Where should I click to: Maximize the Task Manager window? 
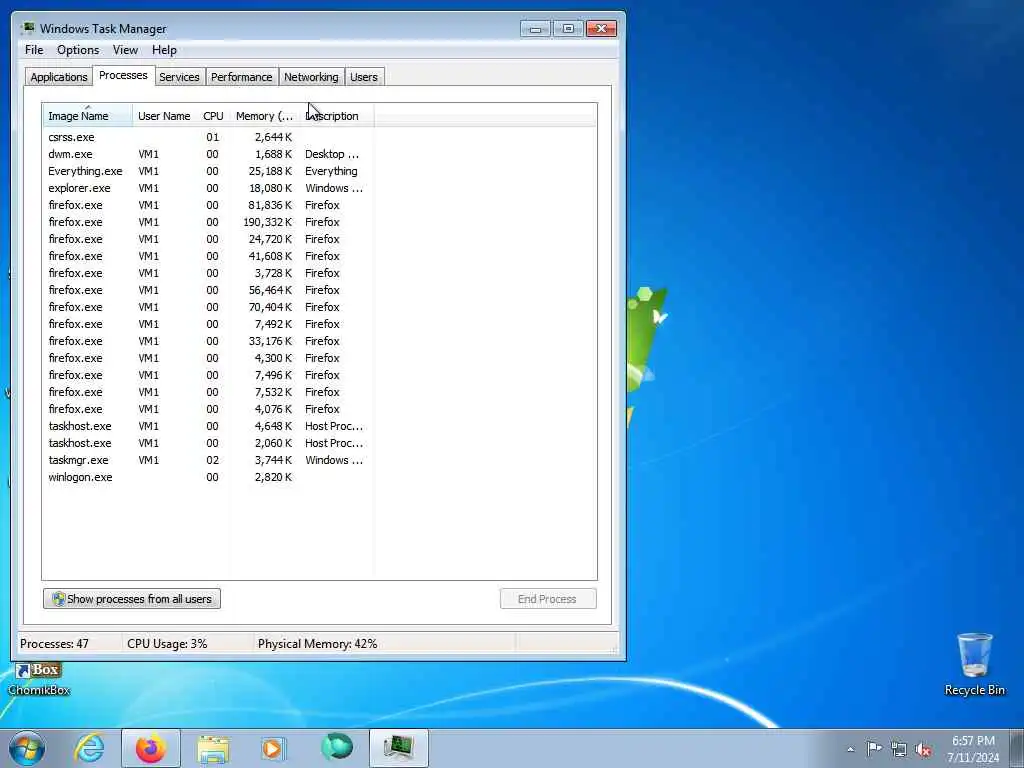568,29
